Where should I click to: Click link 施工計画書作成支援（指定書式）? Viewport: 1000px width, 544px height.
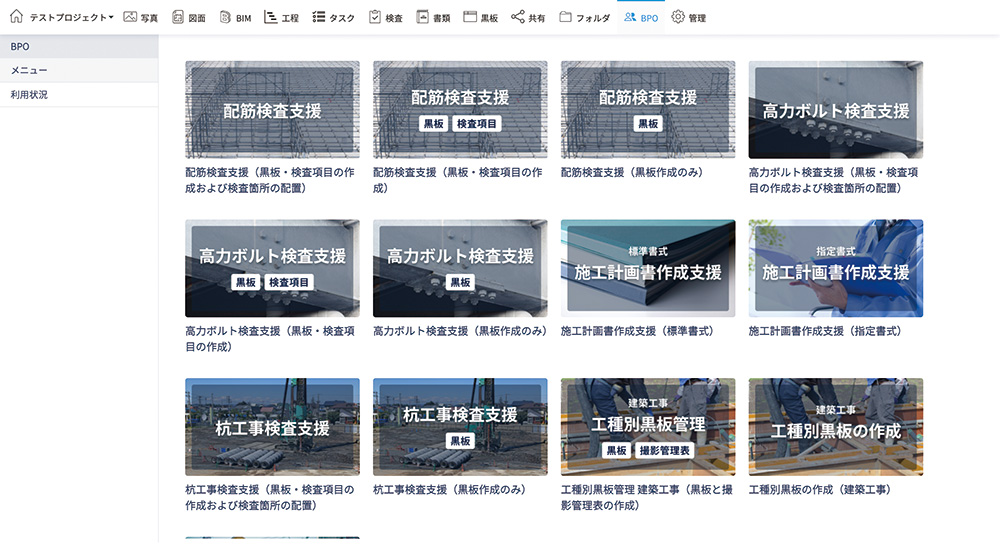(825, 331)
